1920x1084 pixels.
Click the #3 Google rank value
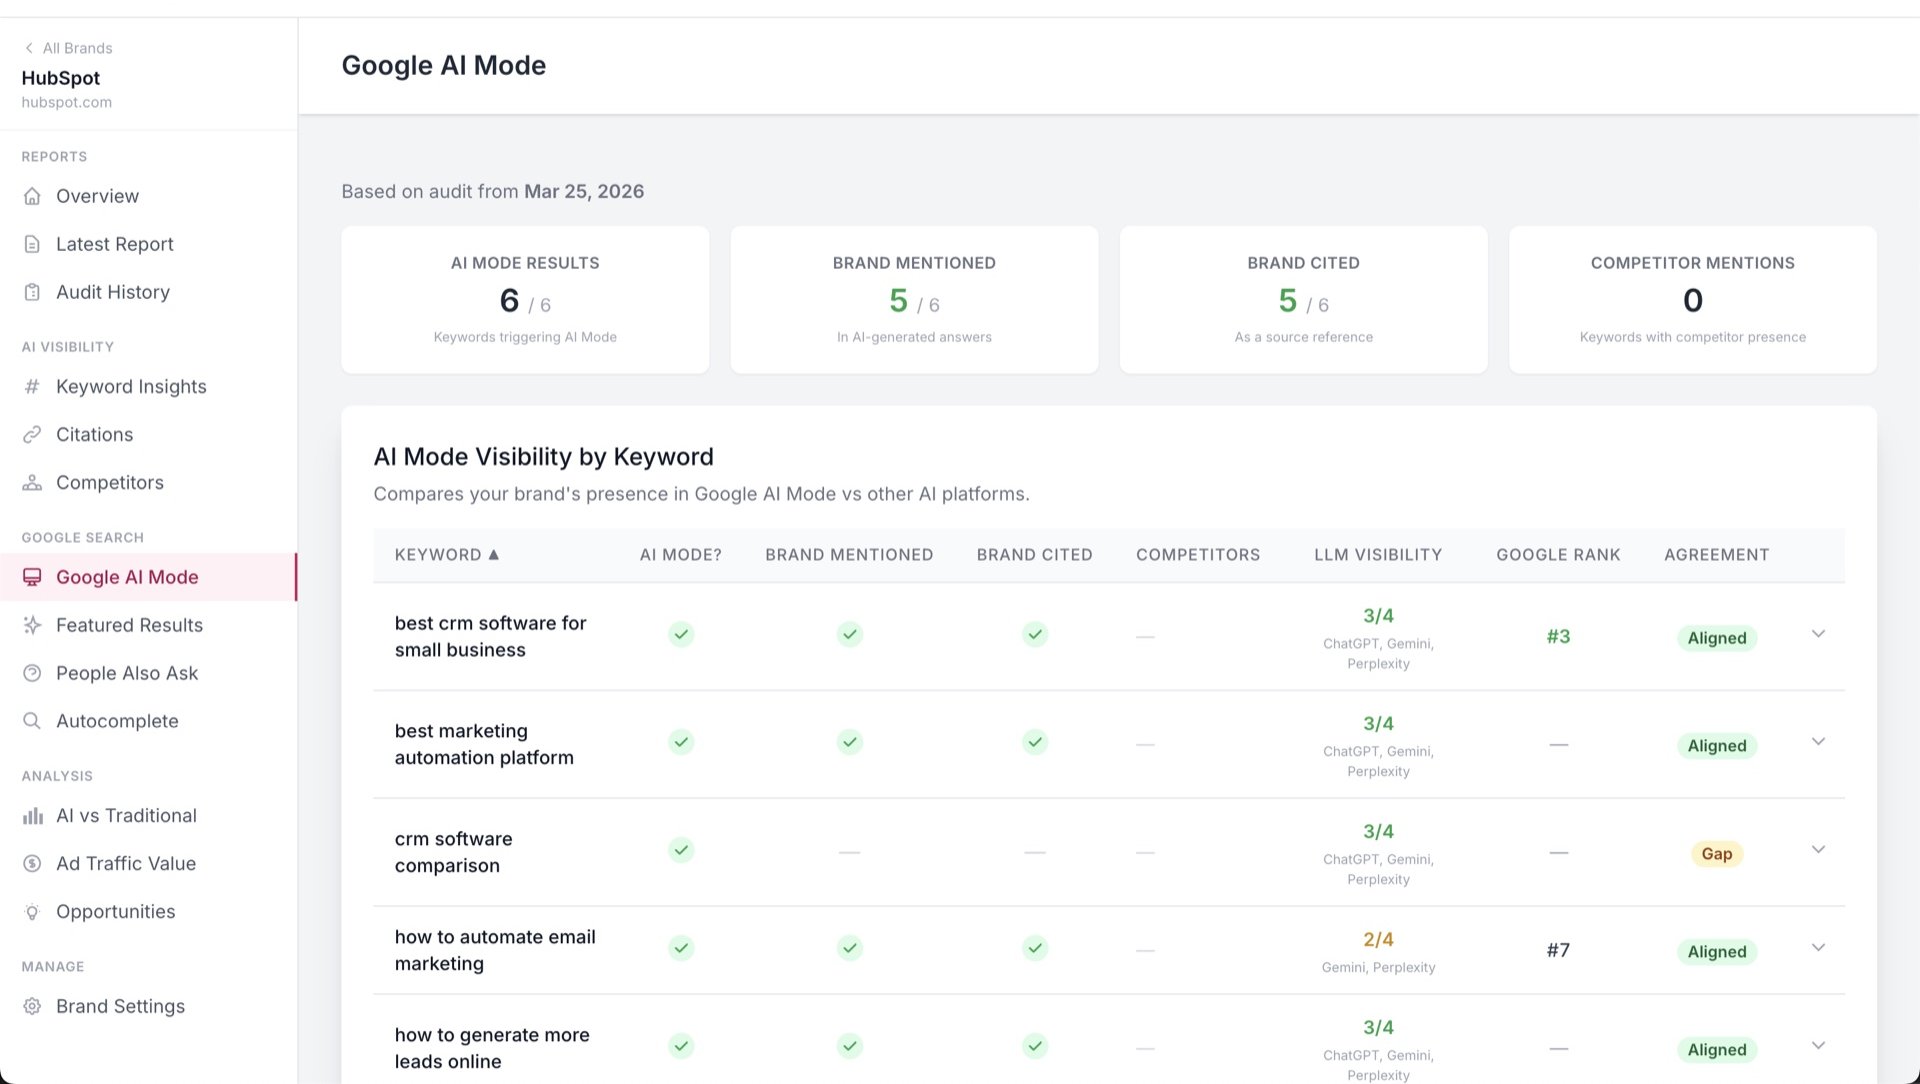(1558, 636)
